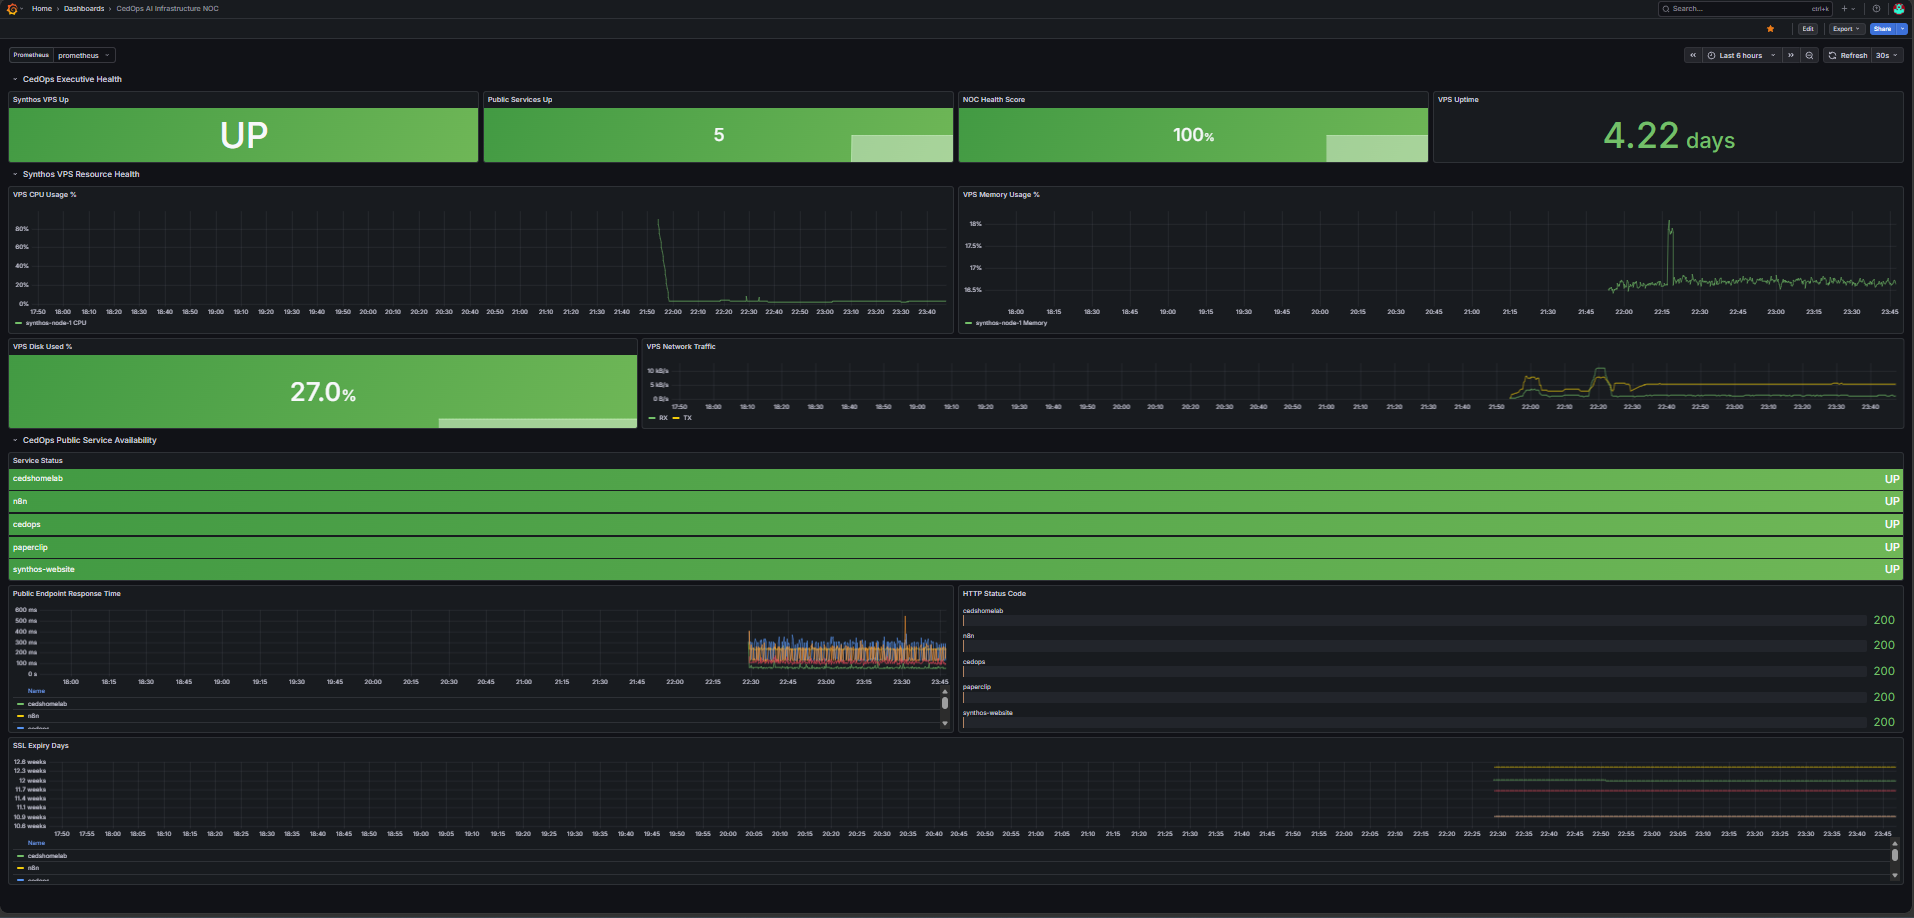Click the plus add-new icon
This screenshot has width=1914, height=918.
pyautogui.click(x=1845, y=9)
